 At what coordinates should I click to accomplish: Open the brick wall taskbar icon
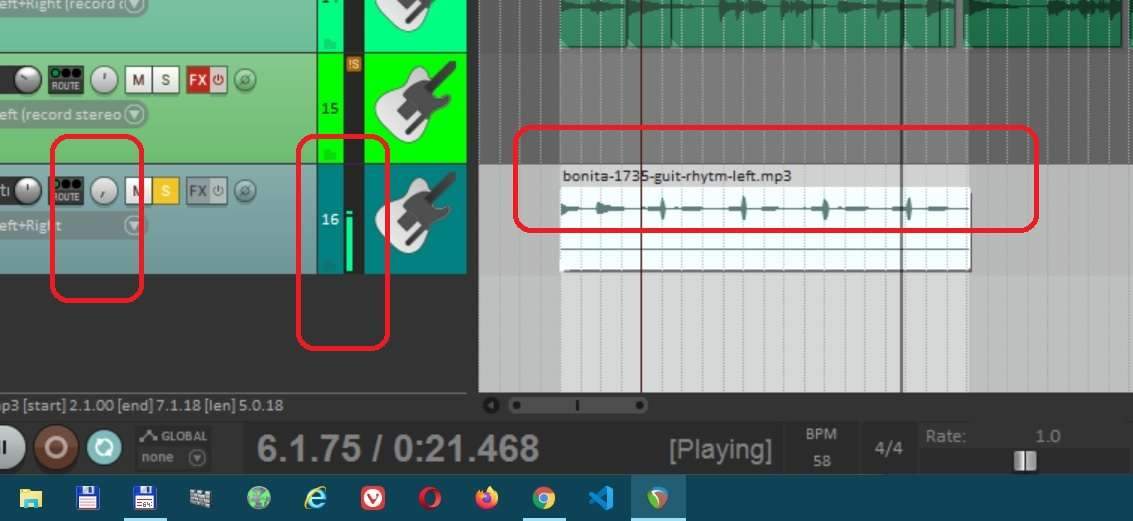tap(200, 498)
